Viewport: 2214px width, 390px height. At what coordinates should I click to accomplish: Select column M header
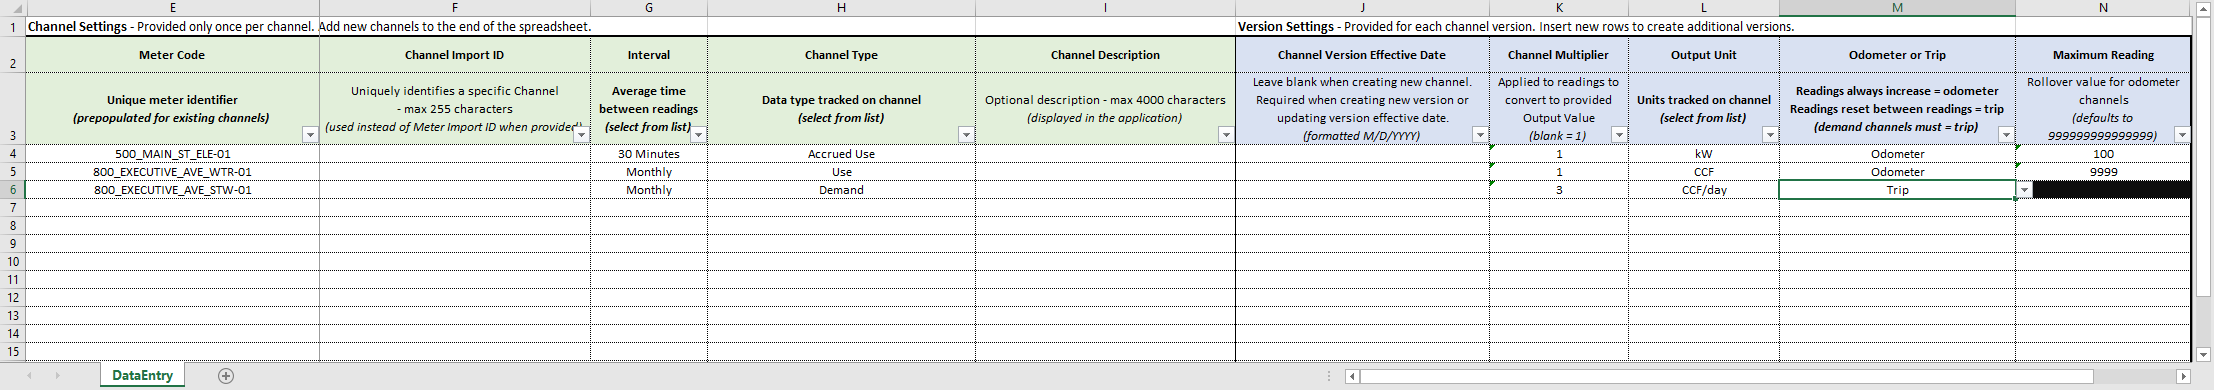click(x=1897, y=8)
